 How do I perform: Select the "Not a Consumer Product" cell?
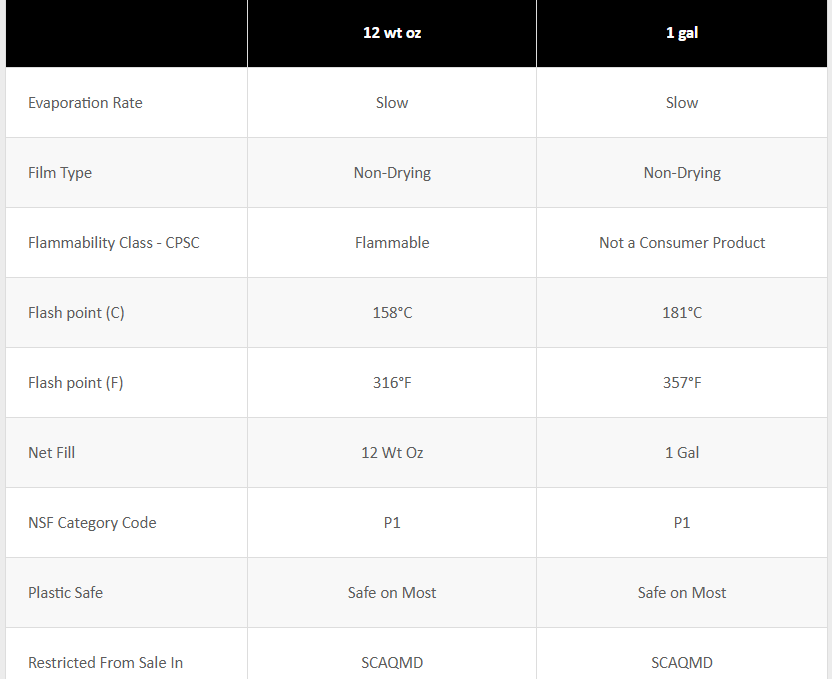(x=682, y=243)
